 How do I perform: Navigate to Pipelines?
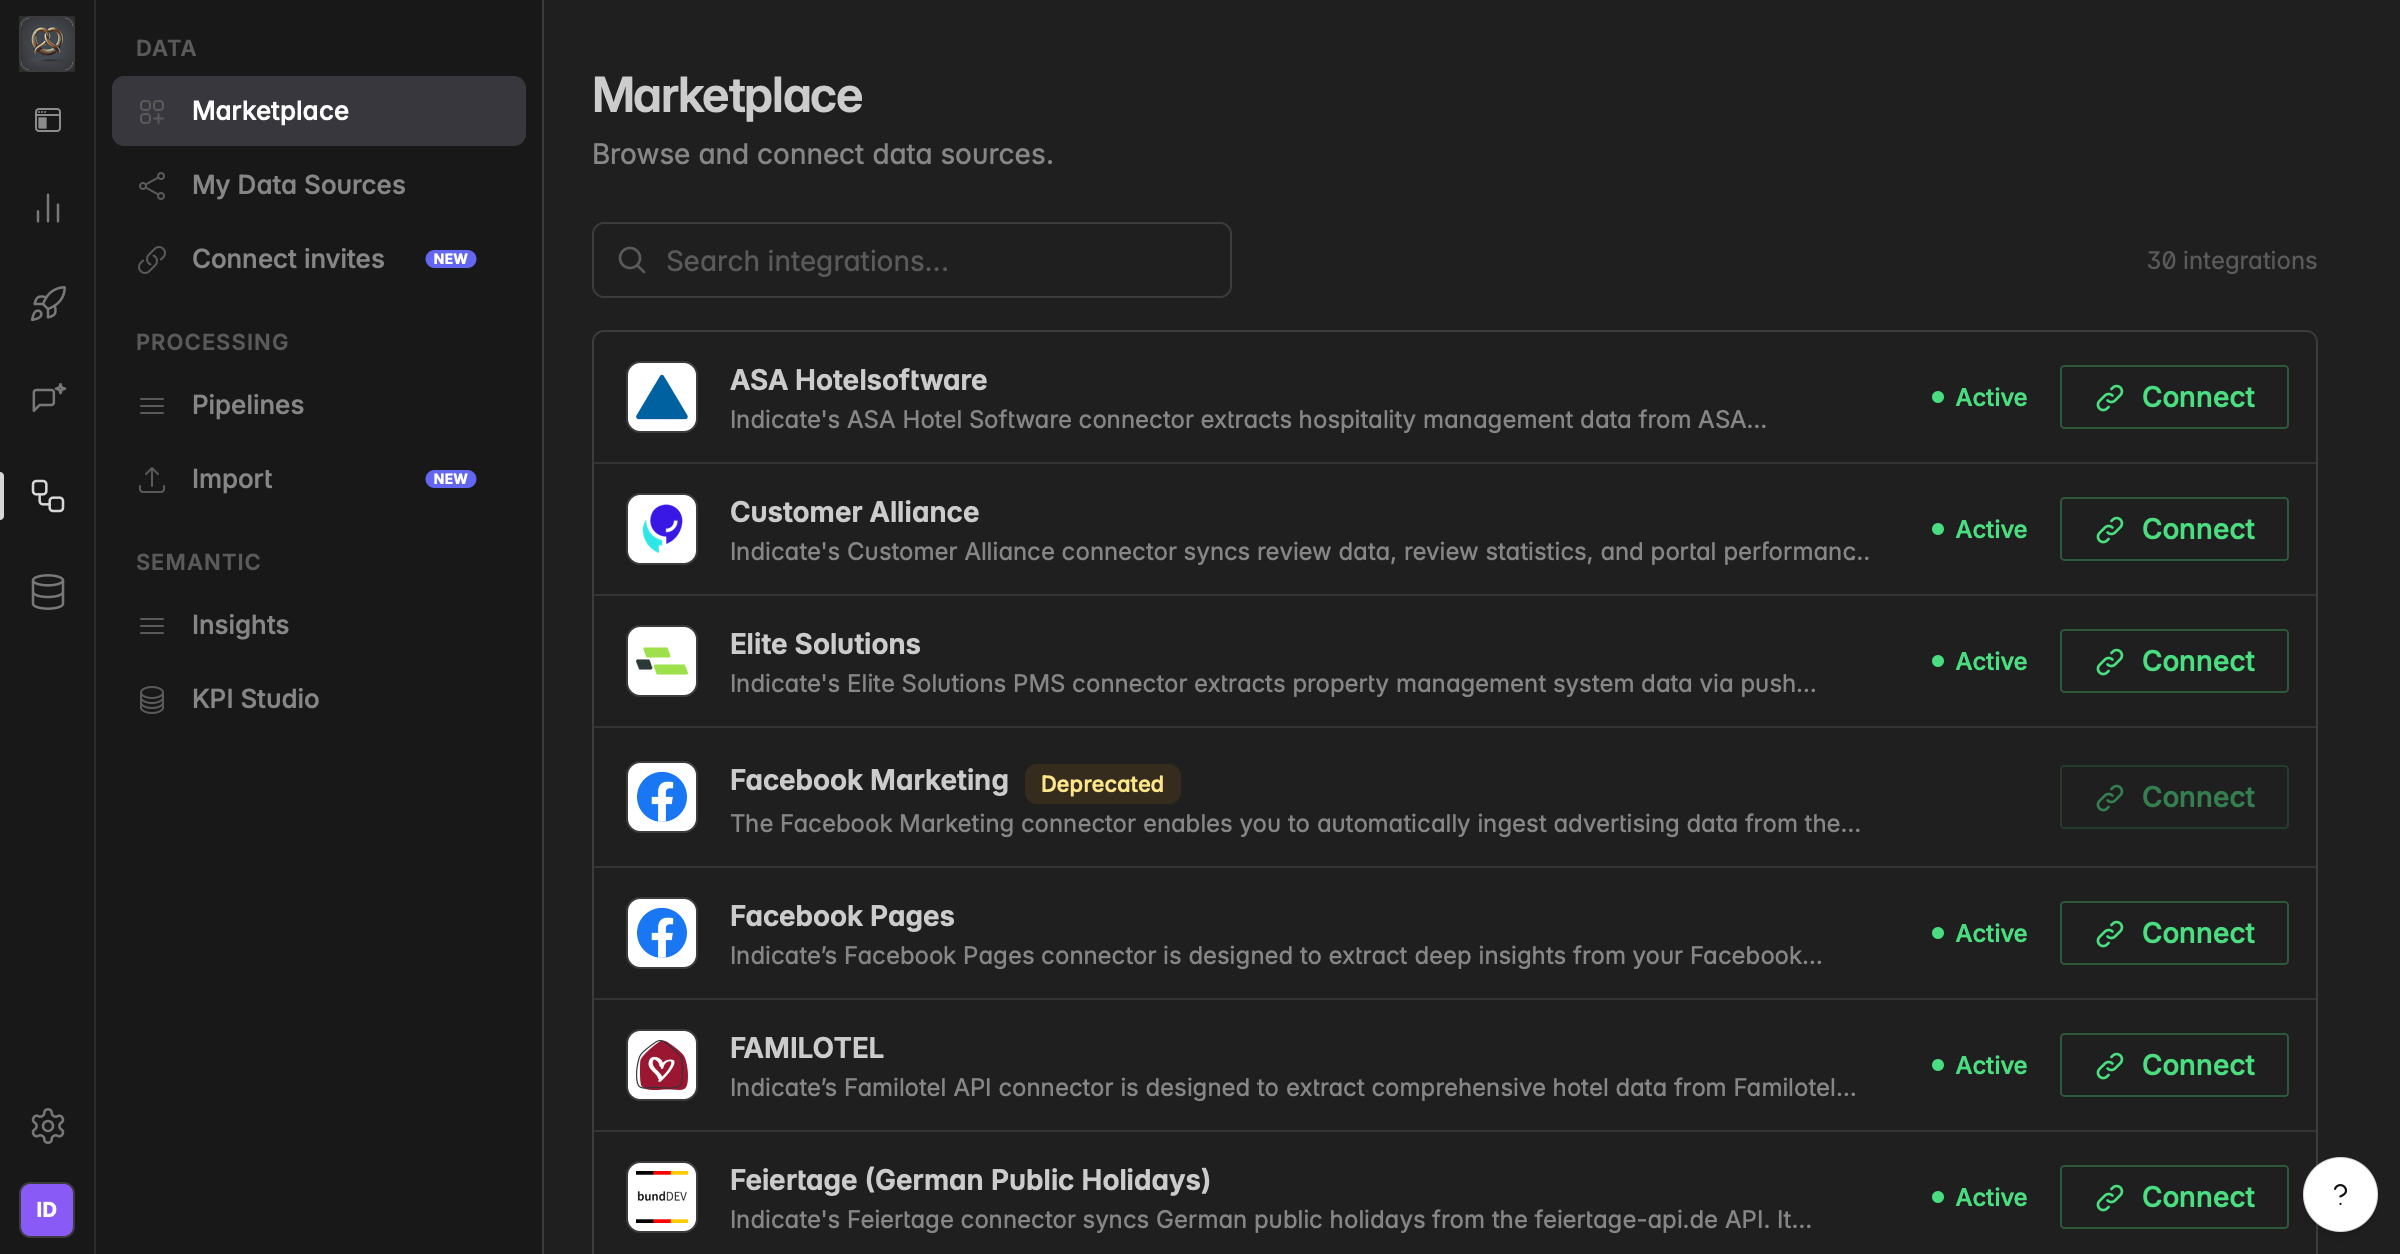tap(319, 405)
